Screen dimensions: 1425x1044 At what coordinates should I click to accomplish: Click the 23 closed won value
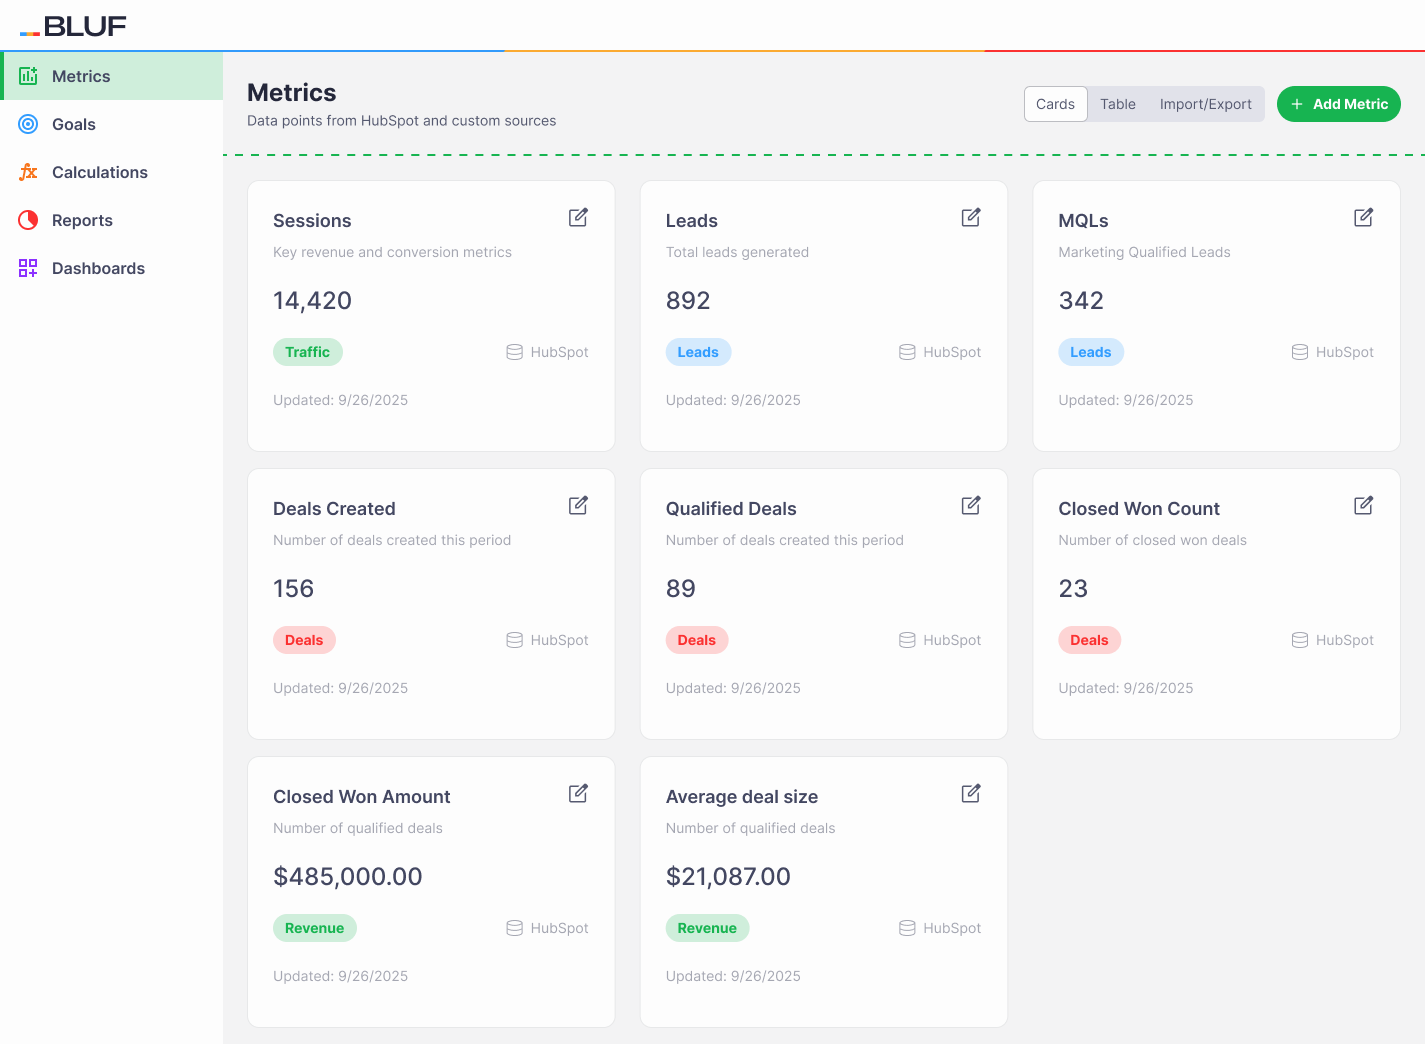(1073, 589)
